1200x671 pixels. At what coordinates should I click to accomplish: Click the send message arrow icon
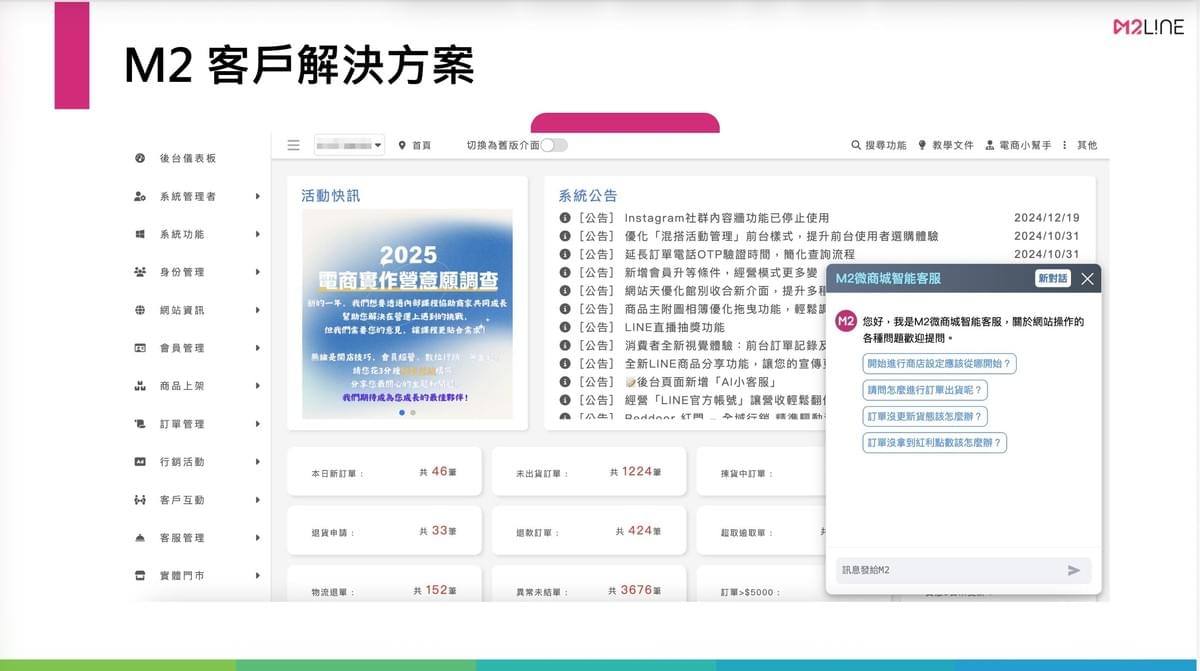point(1074,570)
